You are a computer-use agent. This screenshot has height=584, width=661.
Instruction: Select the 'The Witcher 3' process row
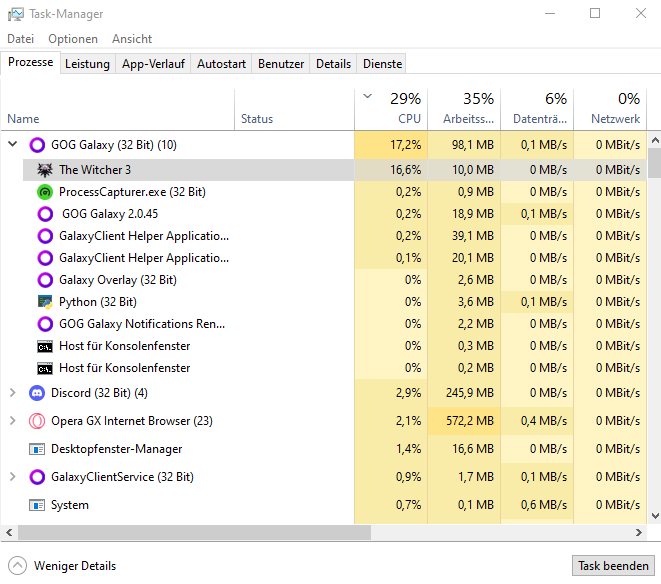click(x=335, y=170)
